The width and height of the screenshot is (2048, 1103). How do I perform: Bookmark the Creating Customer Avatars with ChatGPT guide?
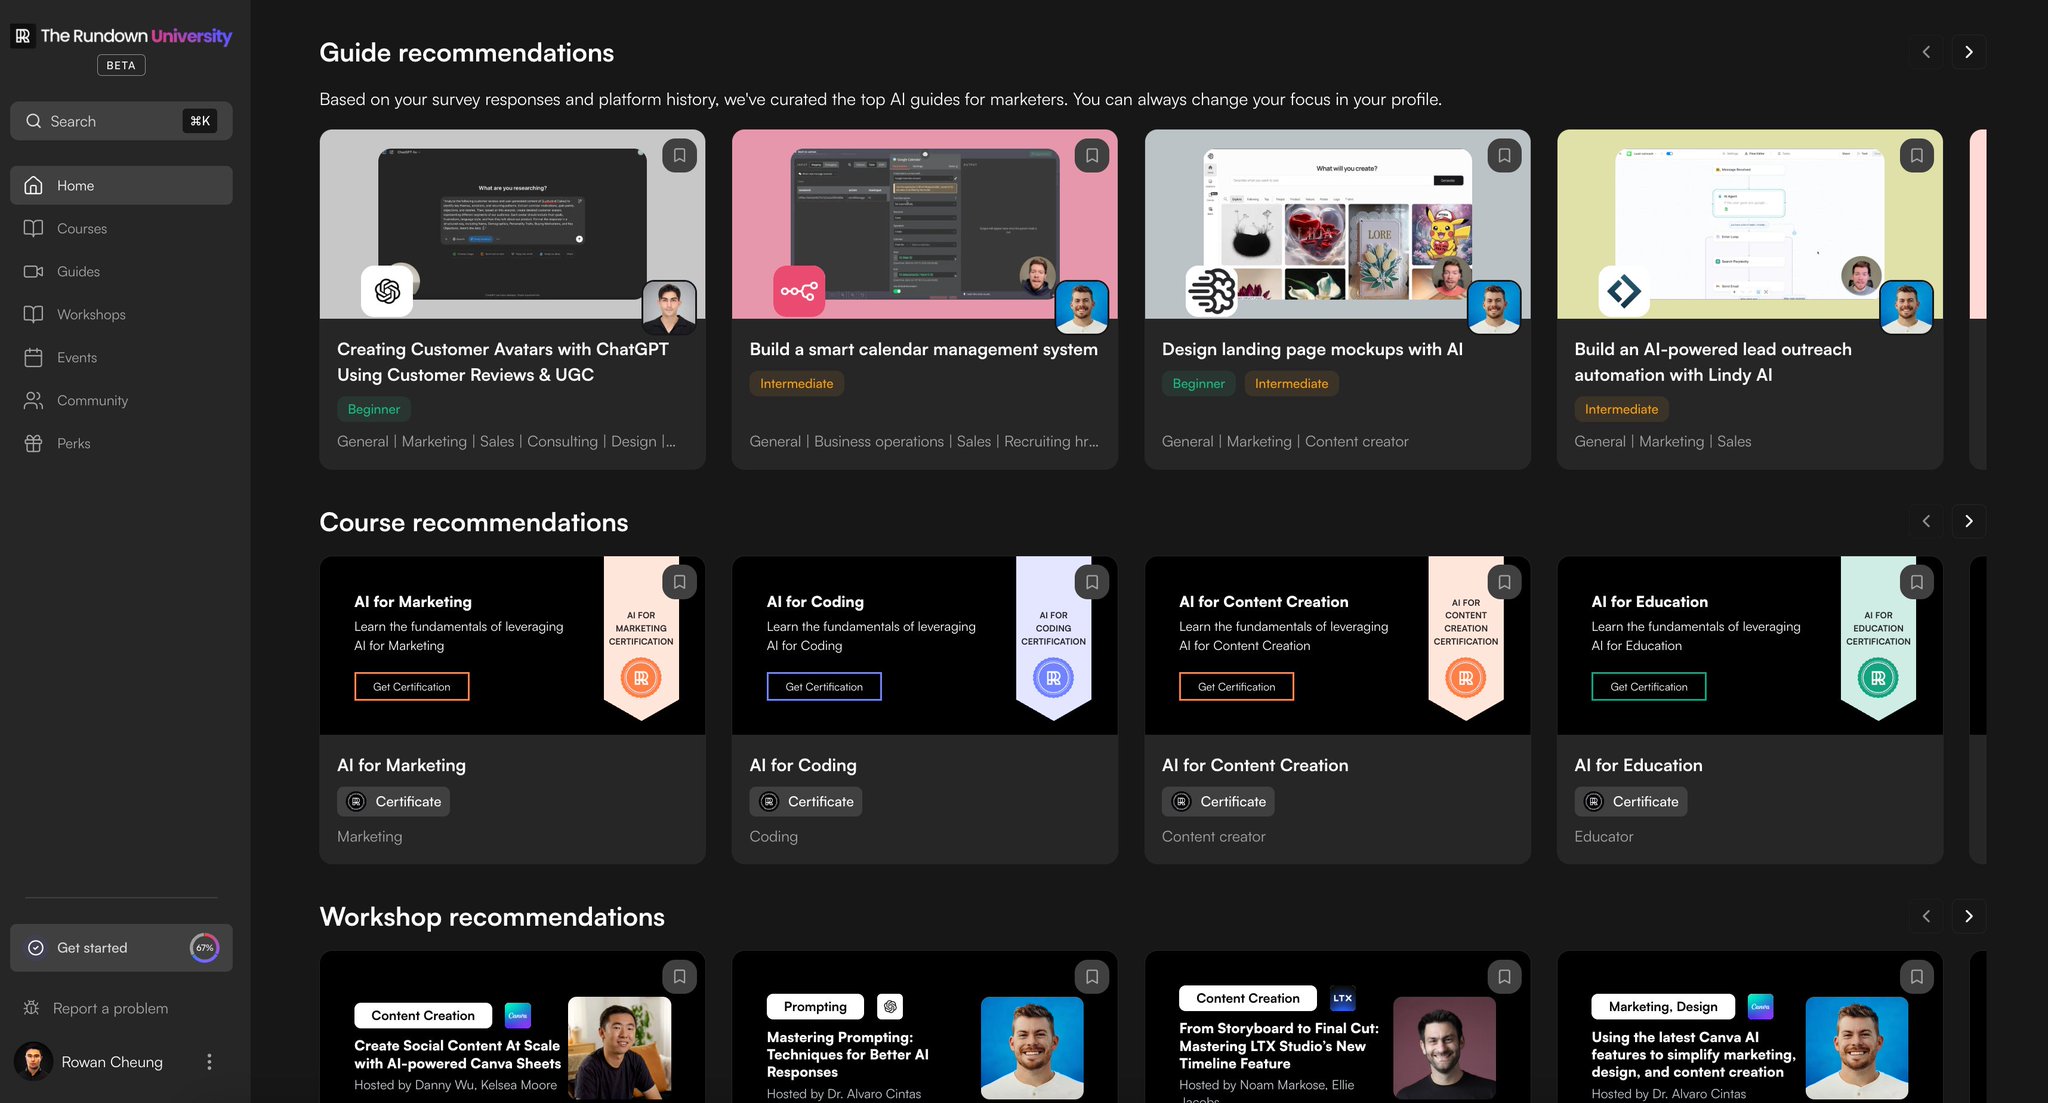point(679,155)
